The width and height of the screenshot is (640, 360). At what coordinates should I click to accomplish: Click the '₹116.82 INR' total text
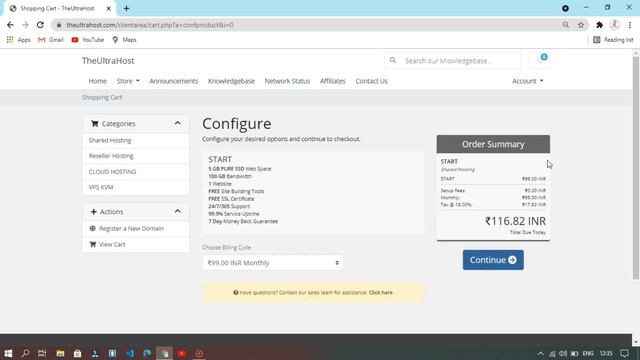[x=515, y=221]
